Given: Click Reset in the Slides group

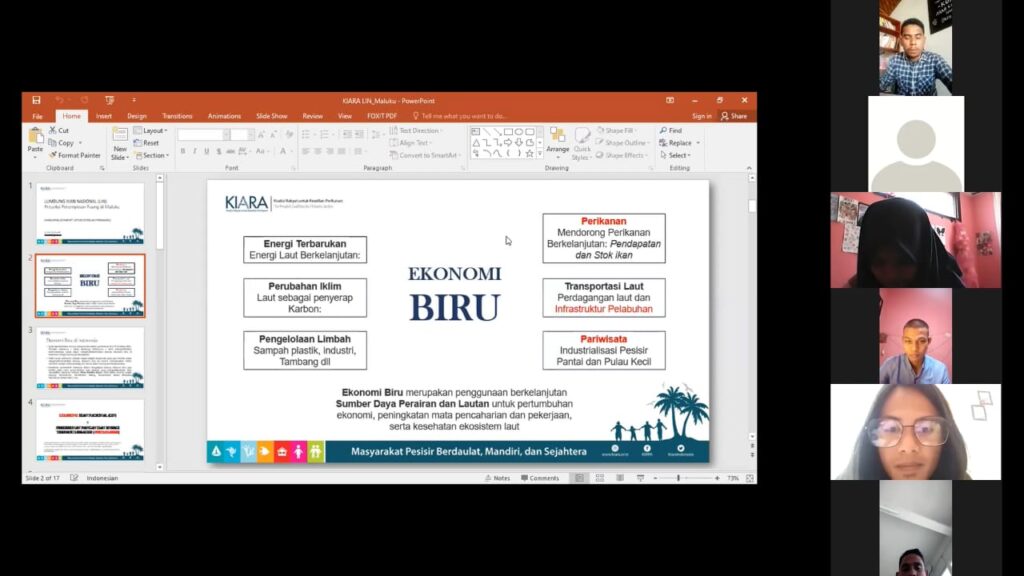Looking at the screenshot, I should pos(147,143).
